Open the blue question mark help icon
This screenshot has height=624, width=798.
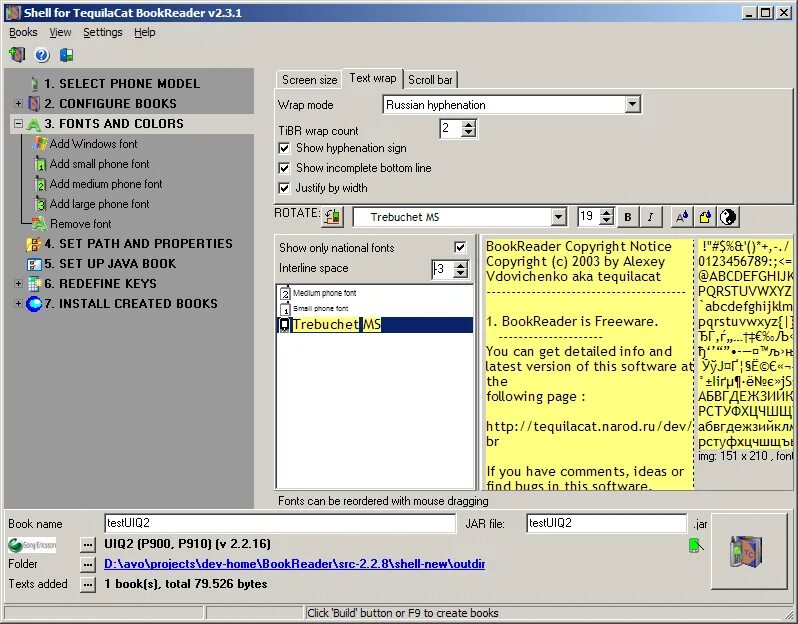click(x=42, y=55)
